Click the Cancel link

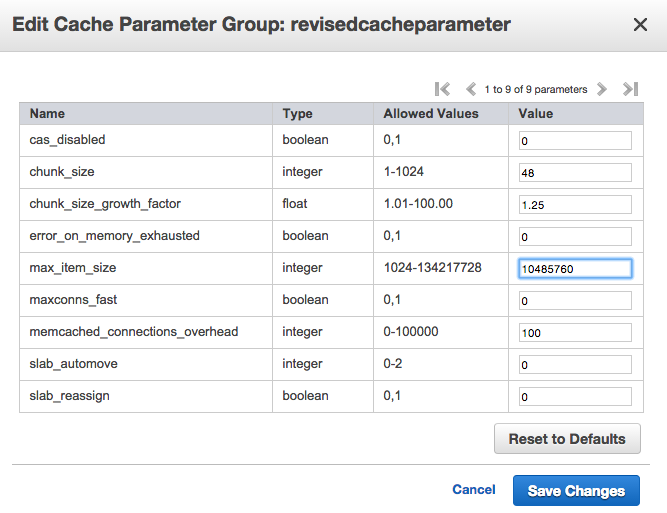[x=474, y=490]
